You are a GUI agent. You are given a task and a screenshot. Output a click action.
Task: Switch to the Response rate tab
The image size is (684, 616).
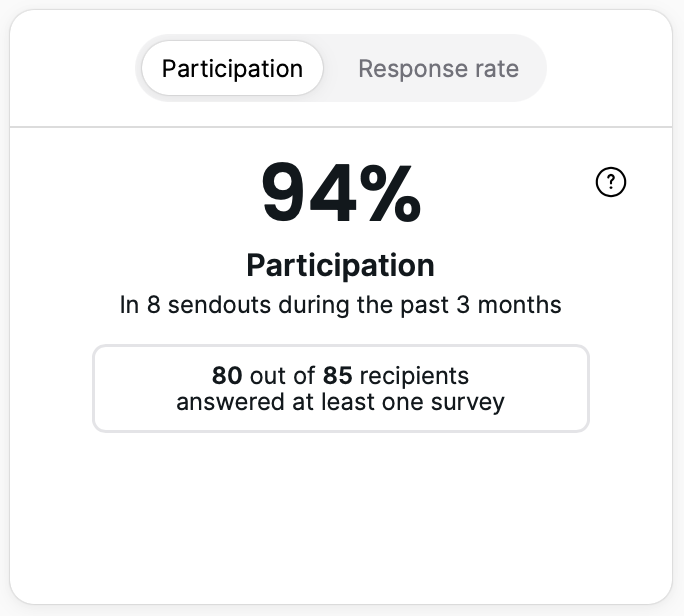tap(438, 69)
